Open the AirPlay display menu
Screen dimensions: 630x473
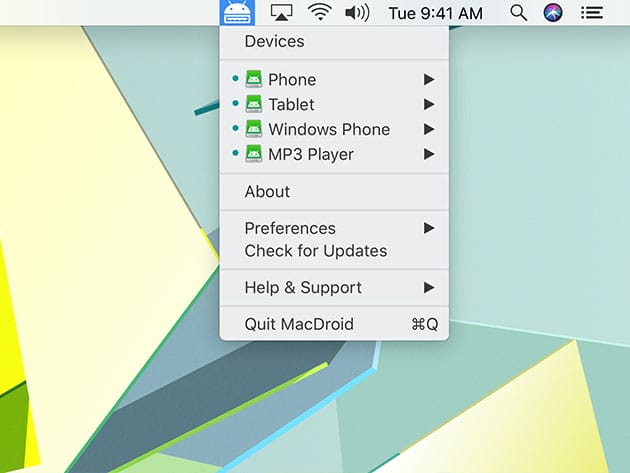282,13
